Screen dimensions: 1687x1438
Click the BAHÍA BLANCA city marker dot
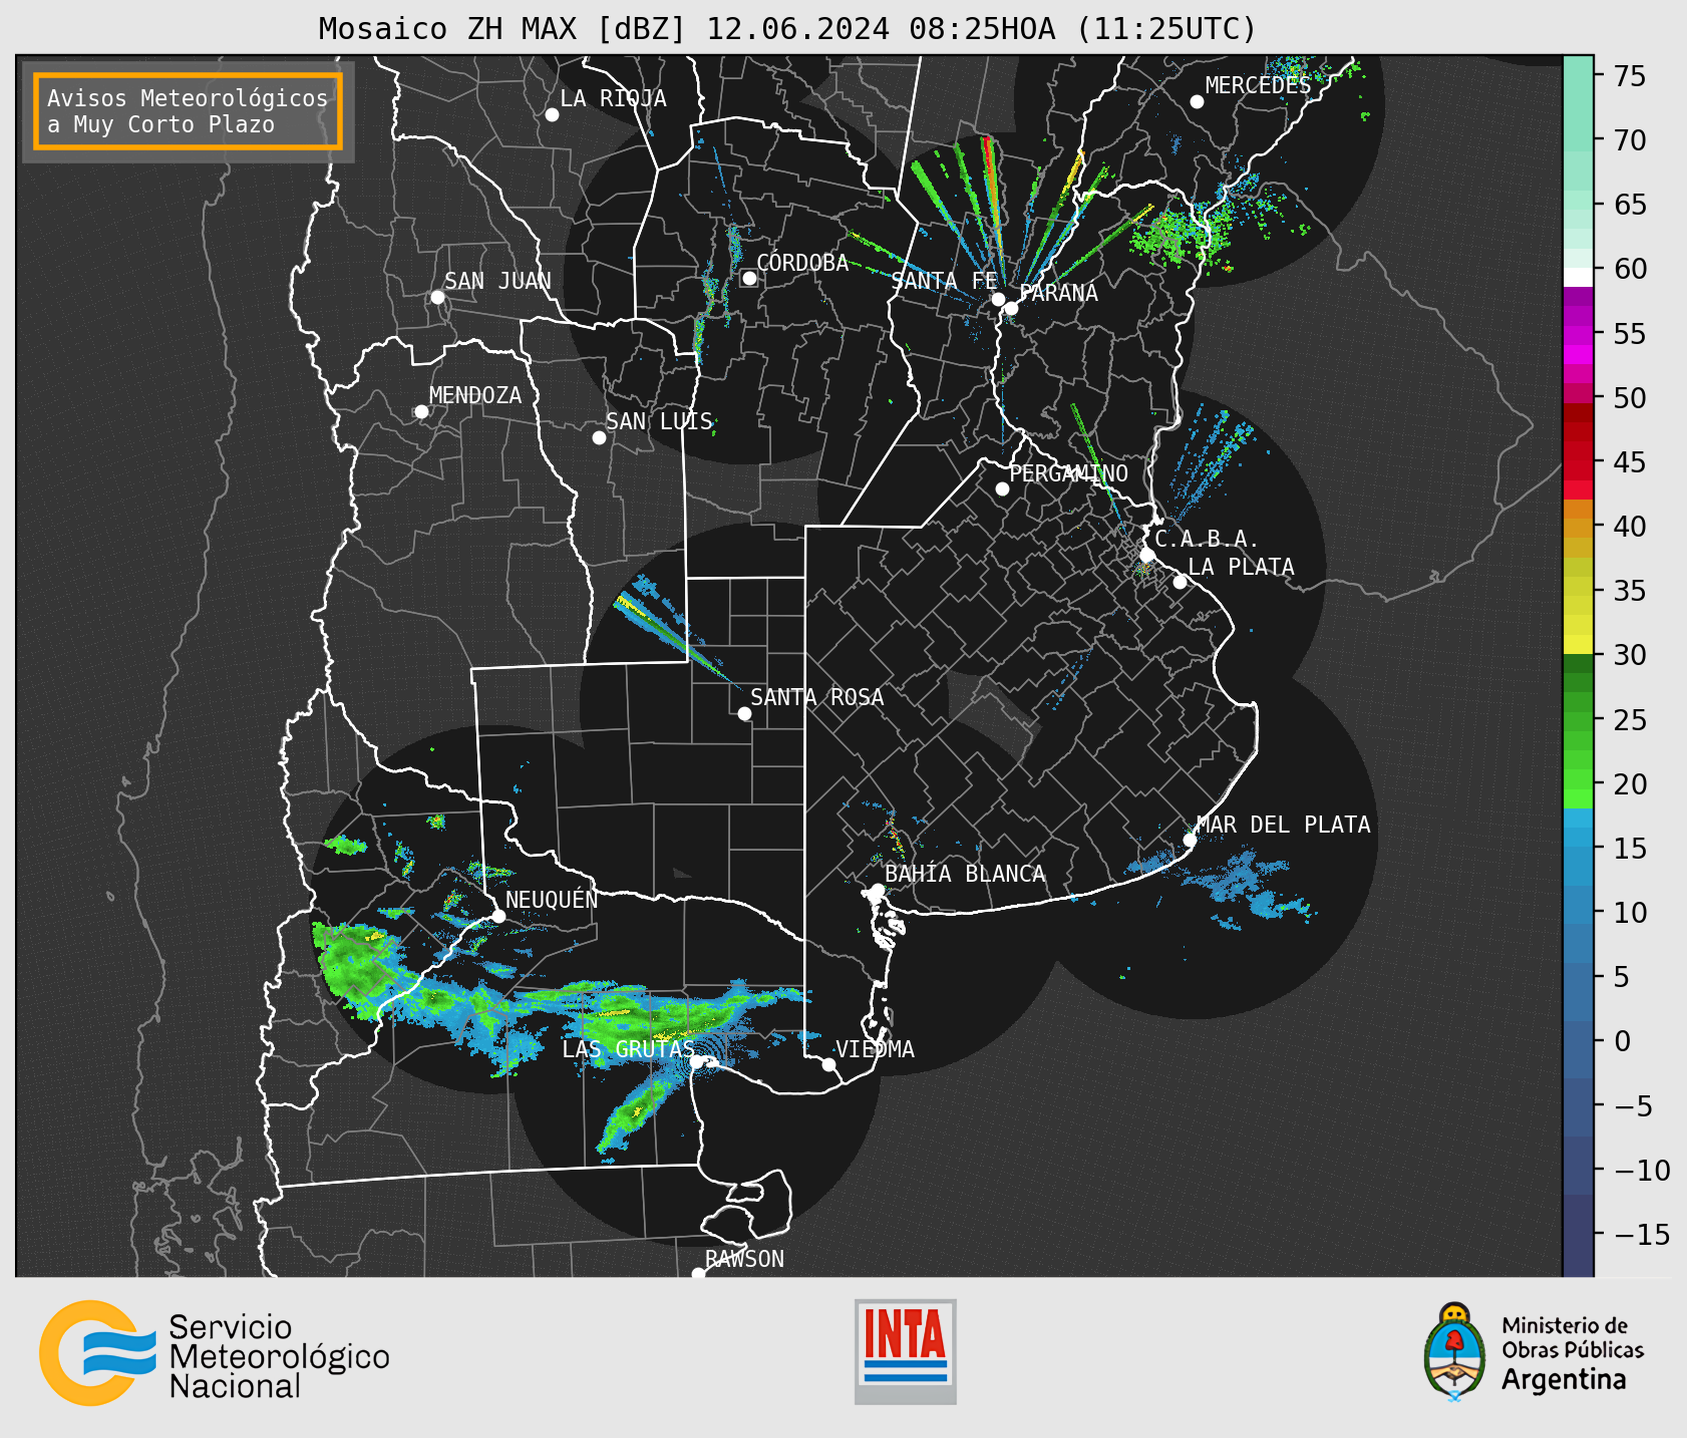pyautogui.click(x=877, y=890)
